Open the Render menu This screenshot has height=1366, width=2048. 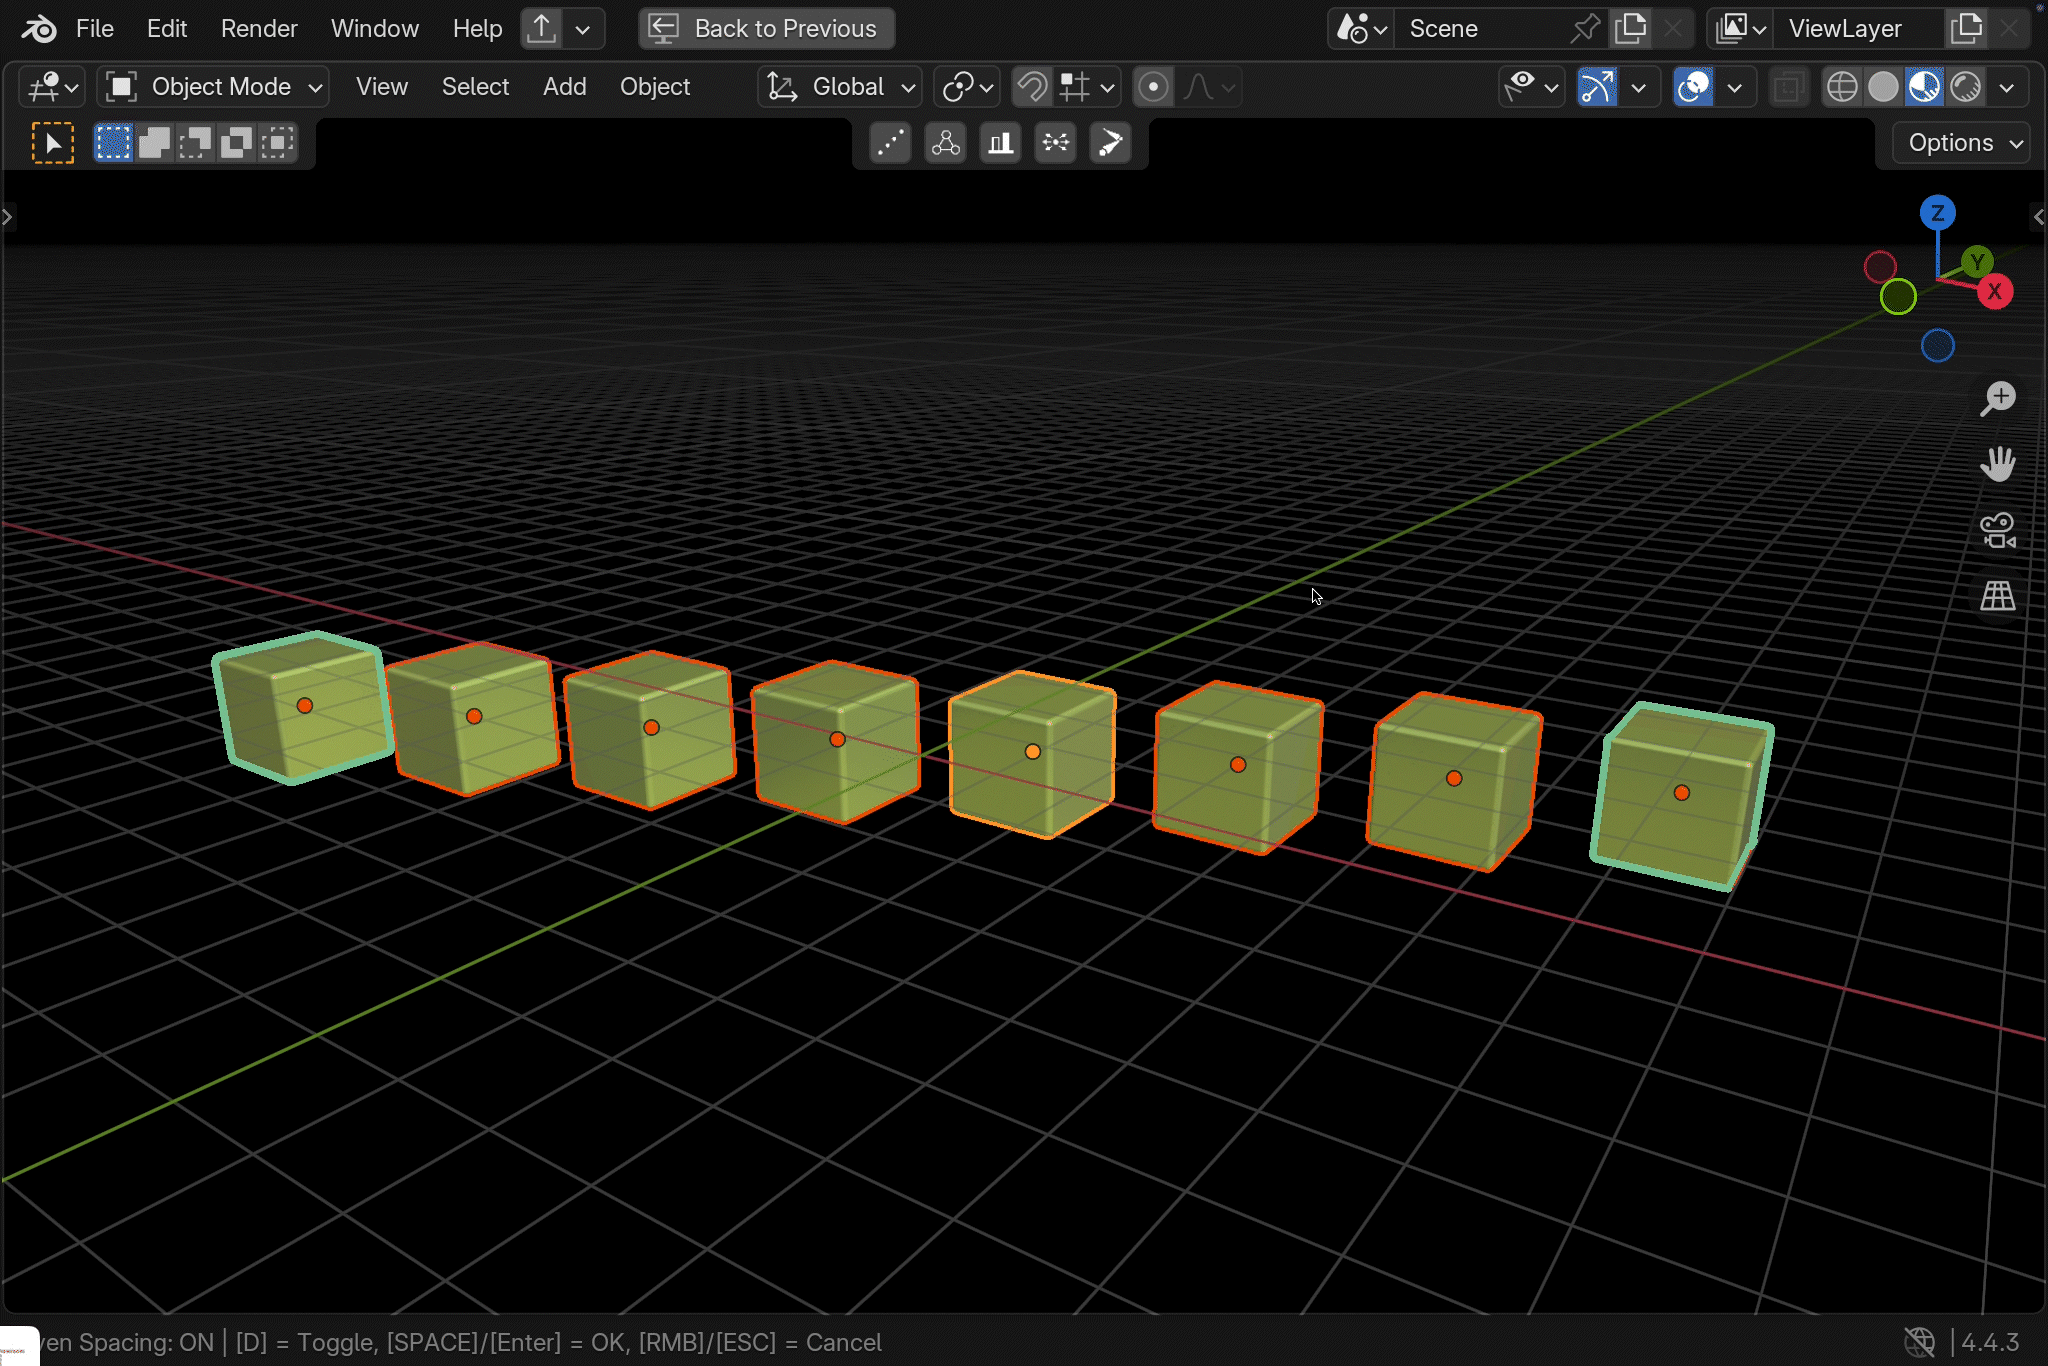(259, 29)
